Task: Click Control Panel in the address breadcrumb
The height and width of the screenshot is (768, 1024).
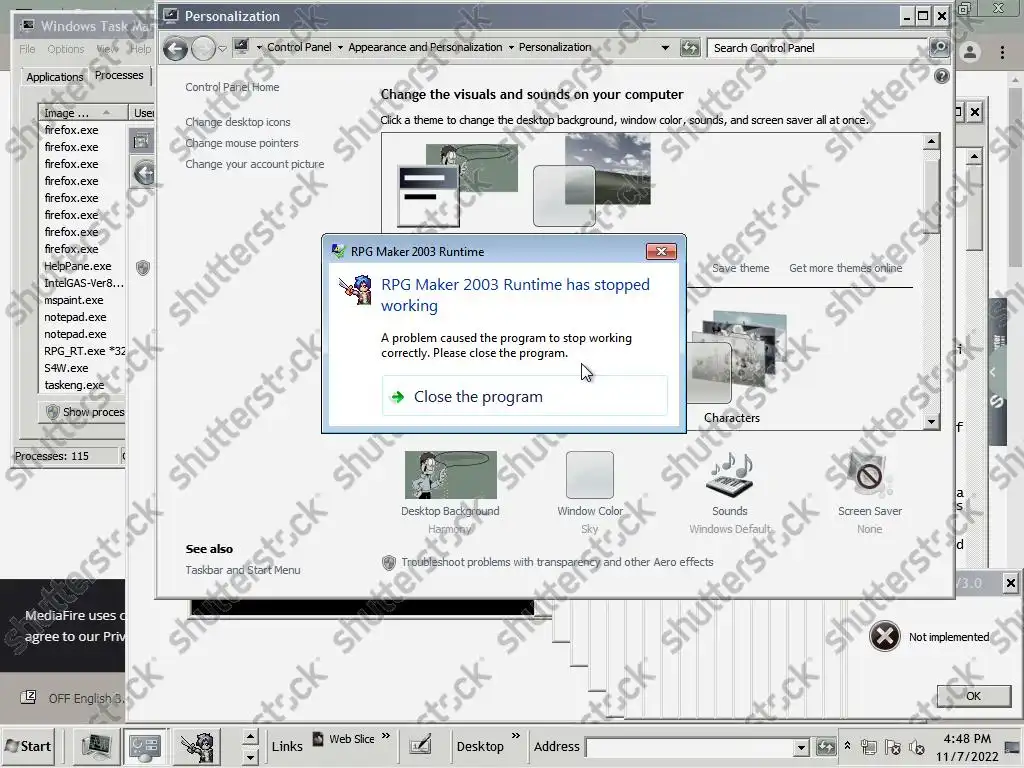Action: (x=299, y=47)
